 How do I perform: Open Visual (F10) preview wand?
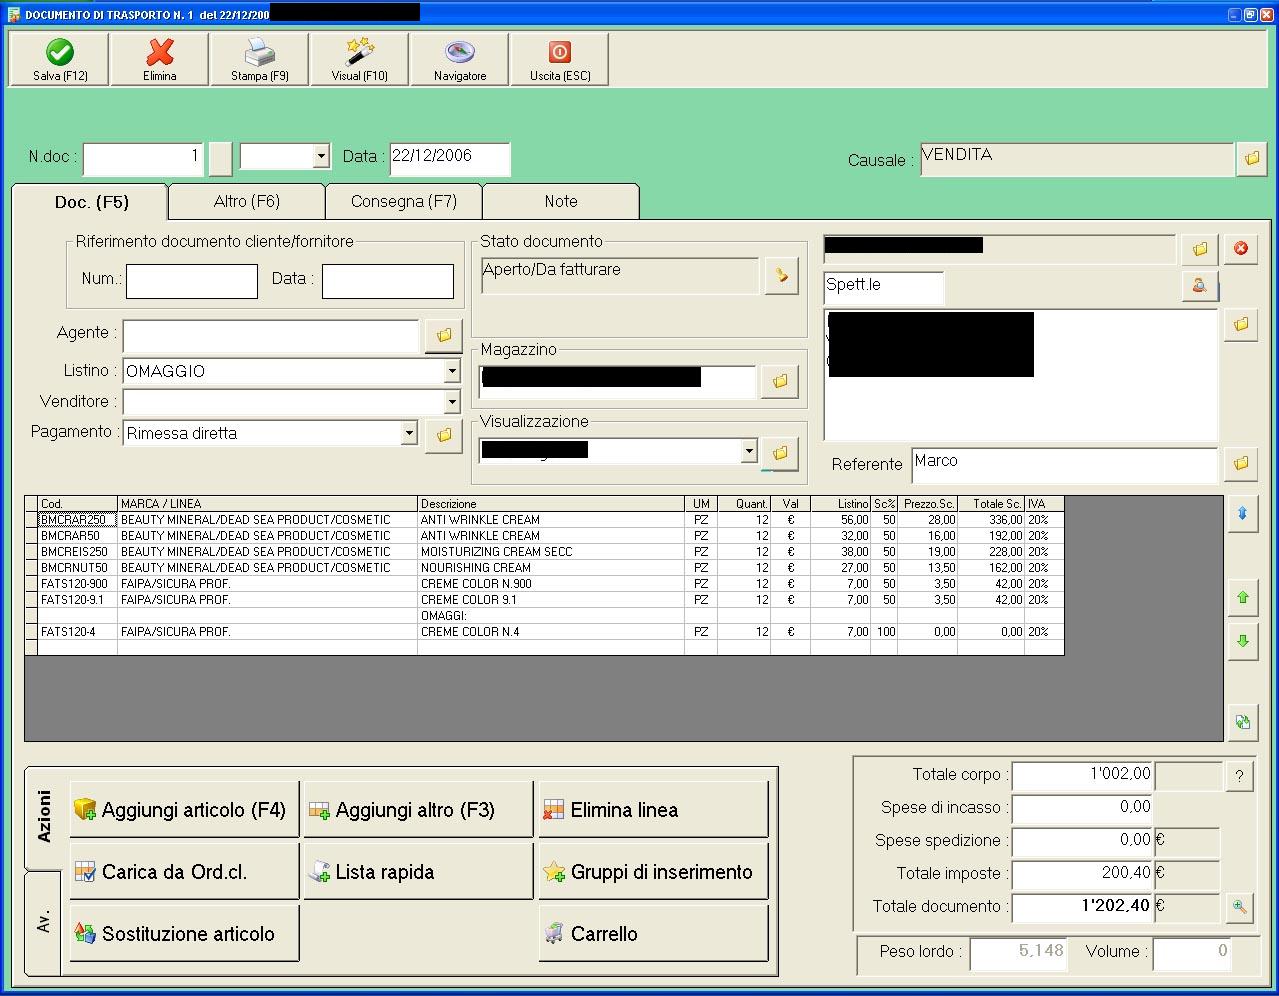point(359,60)
